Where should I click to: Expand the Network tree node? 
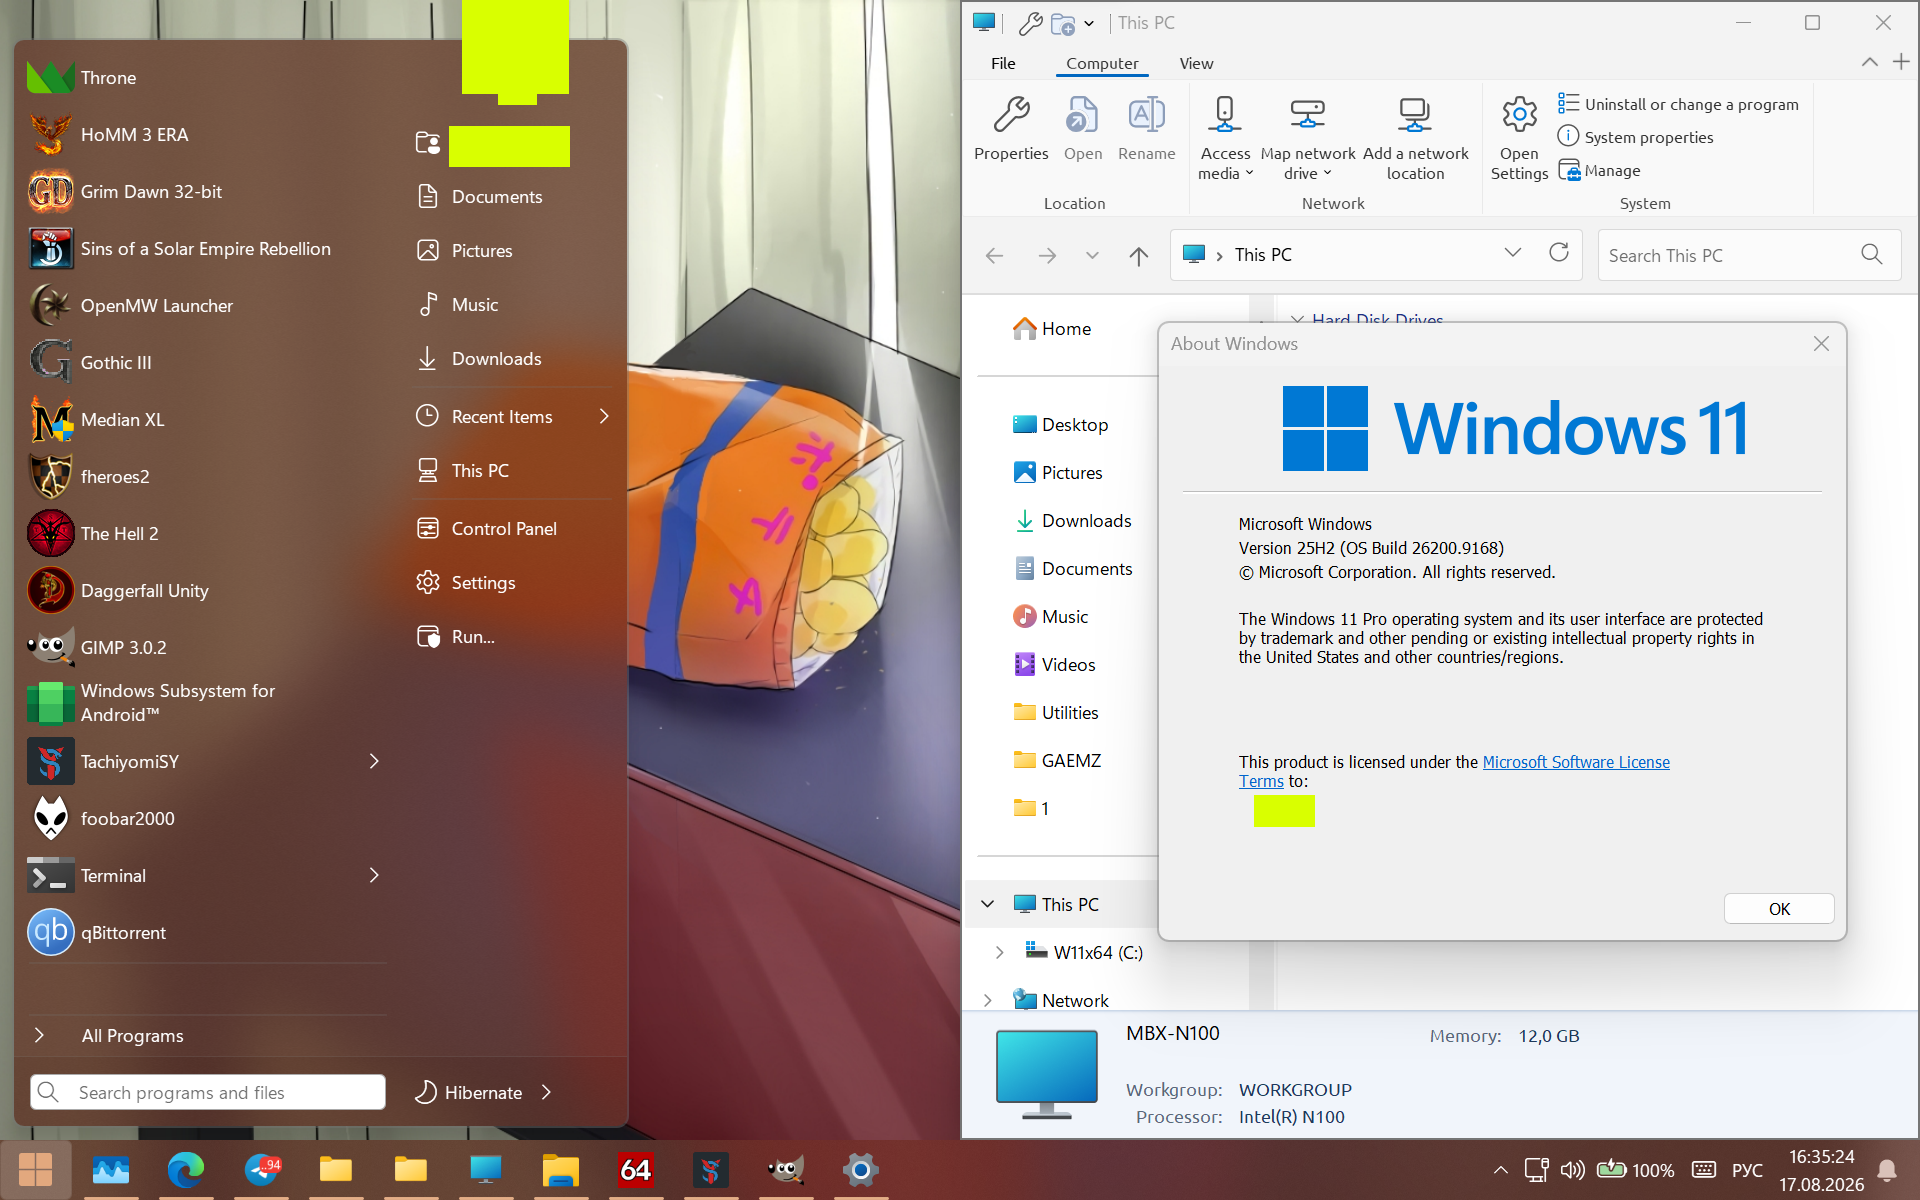click(988, 1001)
